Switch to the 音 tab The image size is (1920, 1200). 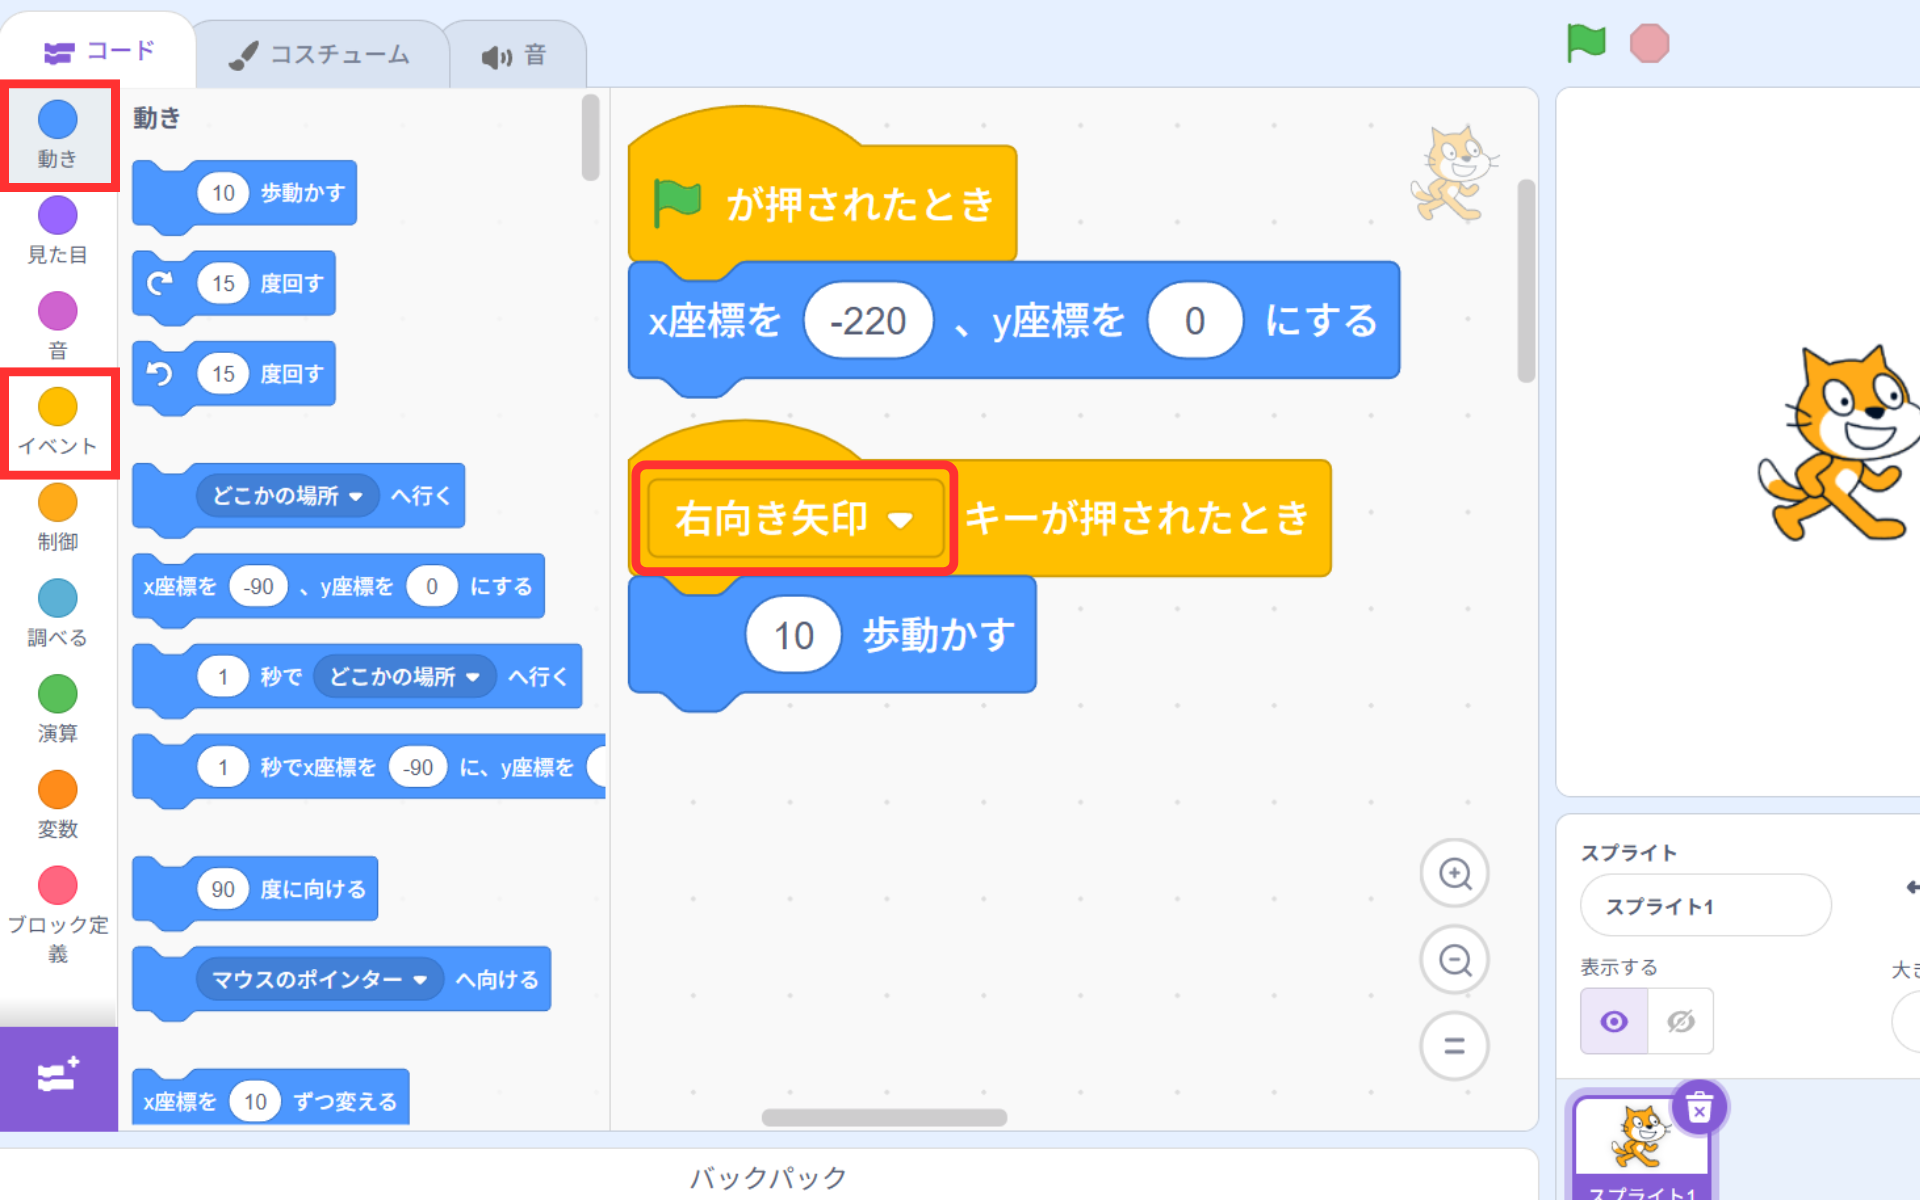pyautogui.click(x=514, y=56)
